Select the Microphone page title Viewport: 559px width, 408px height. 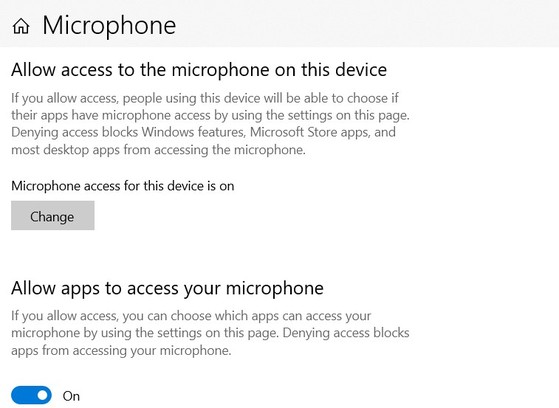(x=109, y=25)
